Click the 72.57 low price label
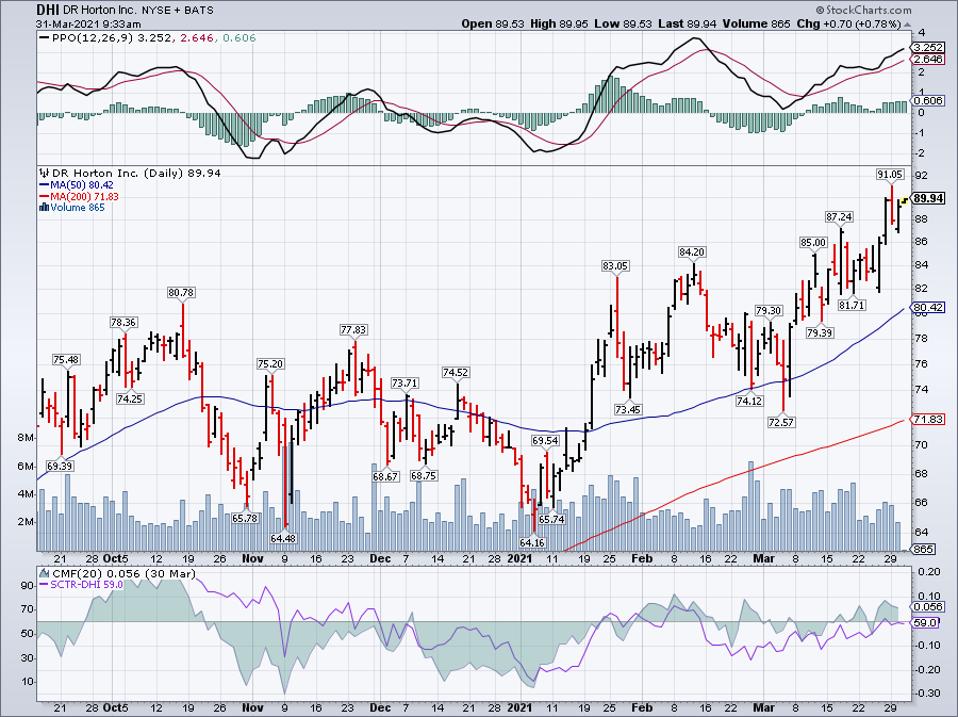The image size is (958, 717). pos(781,422)
